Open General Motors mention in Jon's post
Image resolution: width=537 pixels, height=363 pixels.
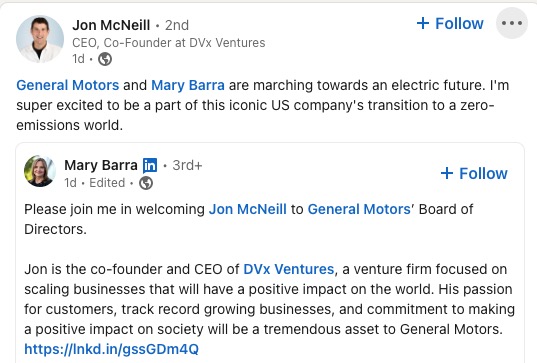click(x=68, y=85)
